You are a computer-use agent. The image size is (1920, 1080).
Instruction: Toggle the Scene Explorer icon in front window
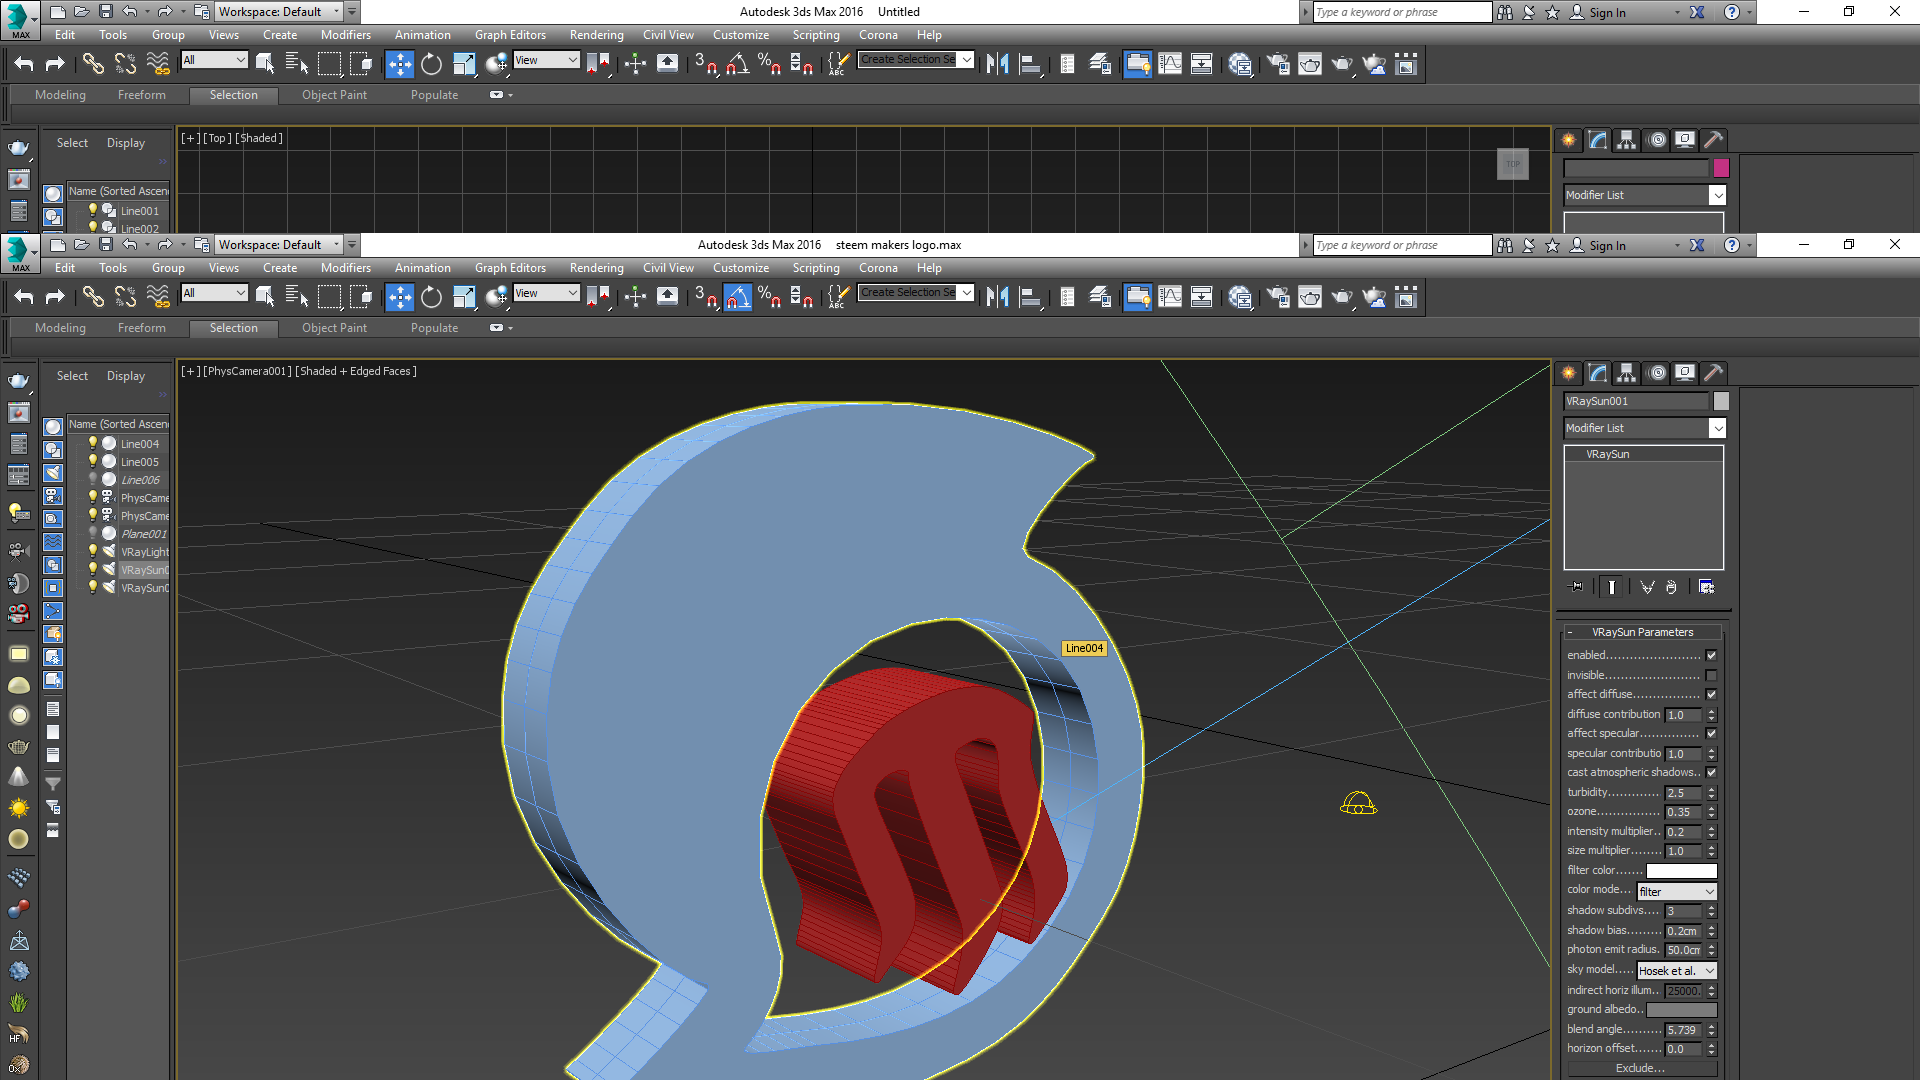click(1137, 297)
